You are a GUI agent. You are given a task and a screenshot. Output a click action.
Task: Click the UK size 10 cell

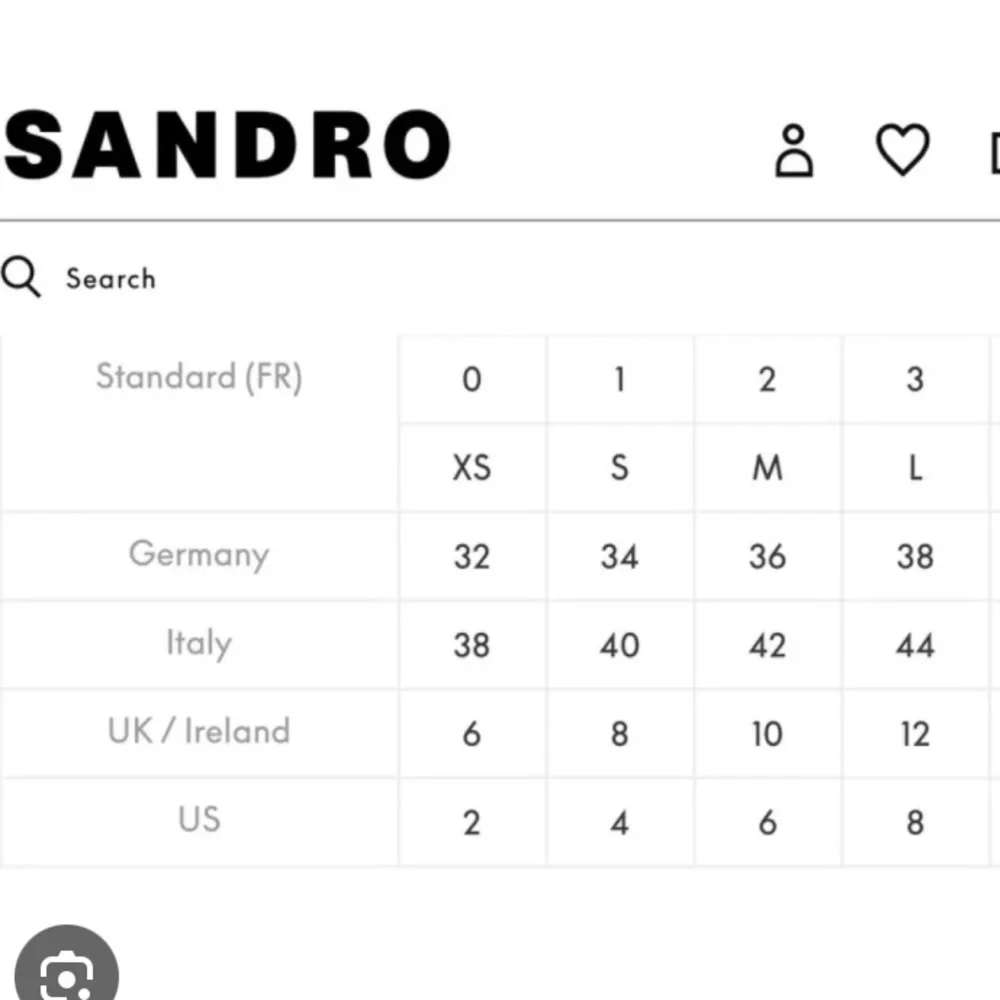tap(767, 734)
